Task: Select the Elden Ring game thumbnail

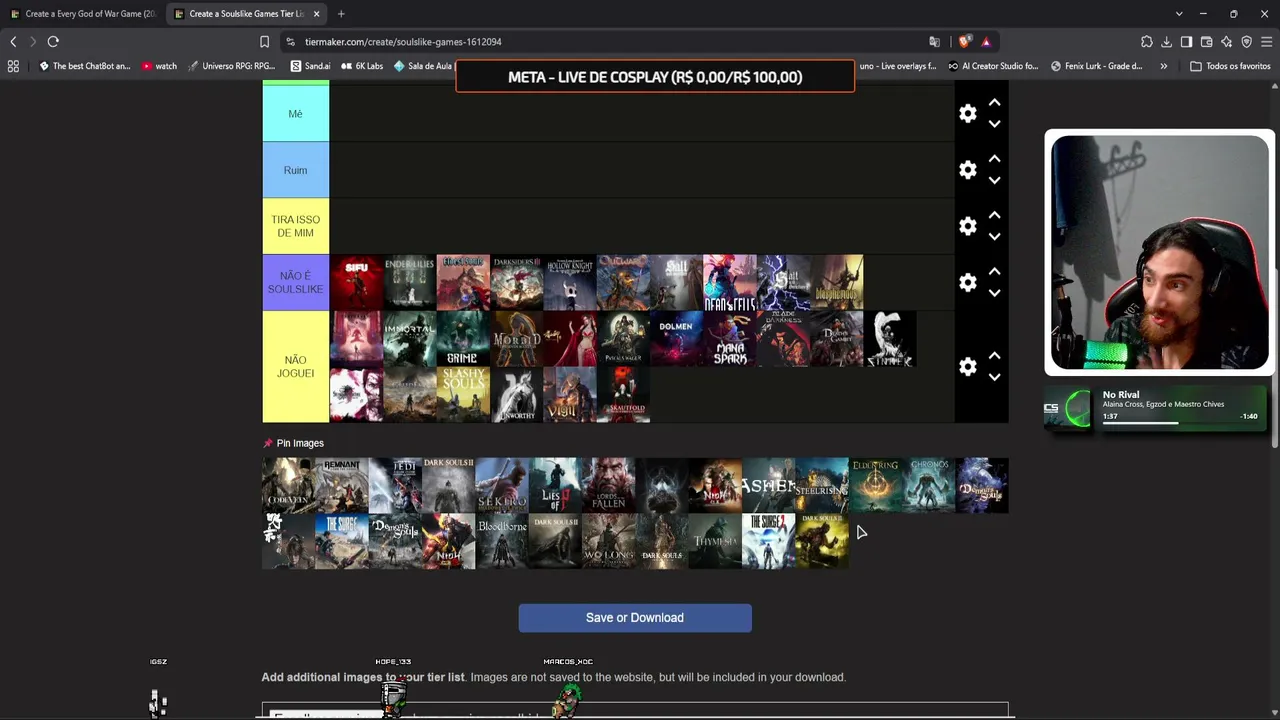Action: point(875,485)
